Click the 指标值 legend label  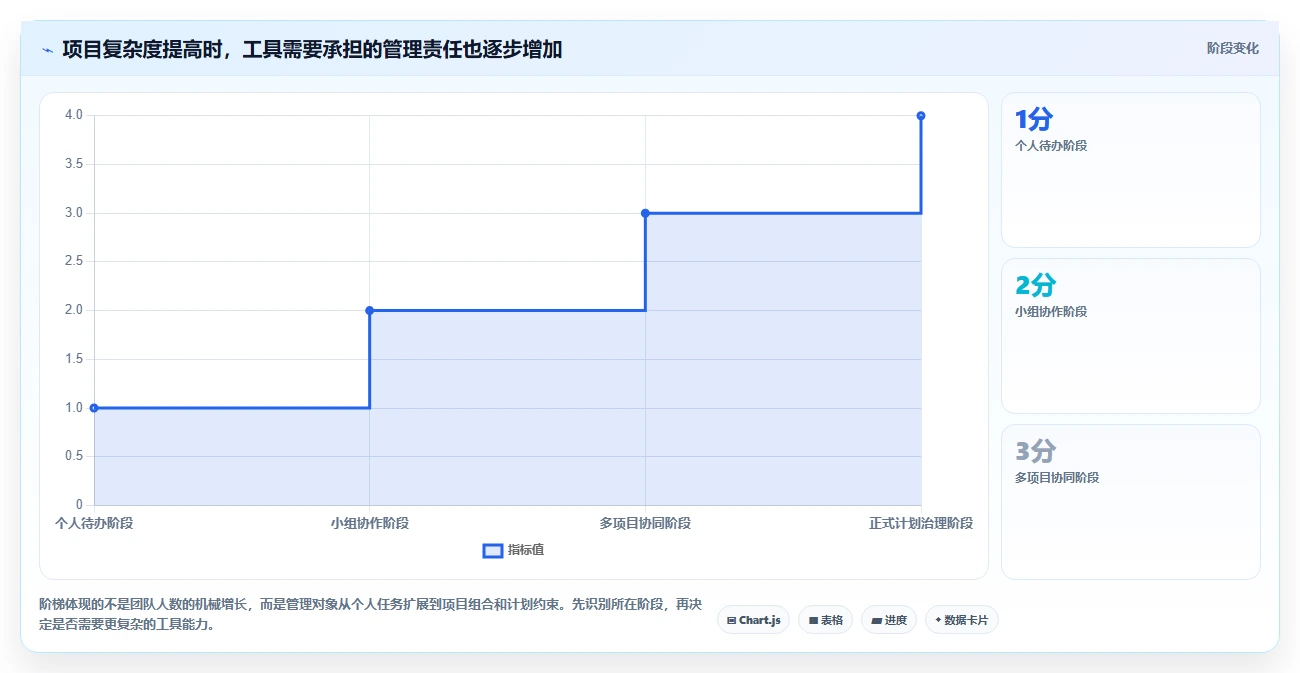[526, 550]
